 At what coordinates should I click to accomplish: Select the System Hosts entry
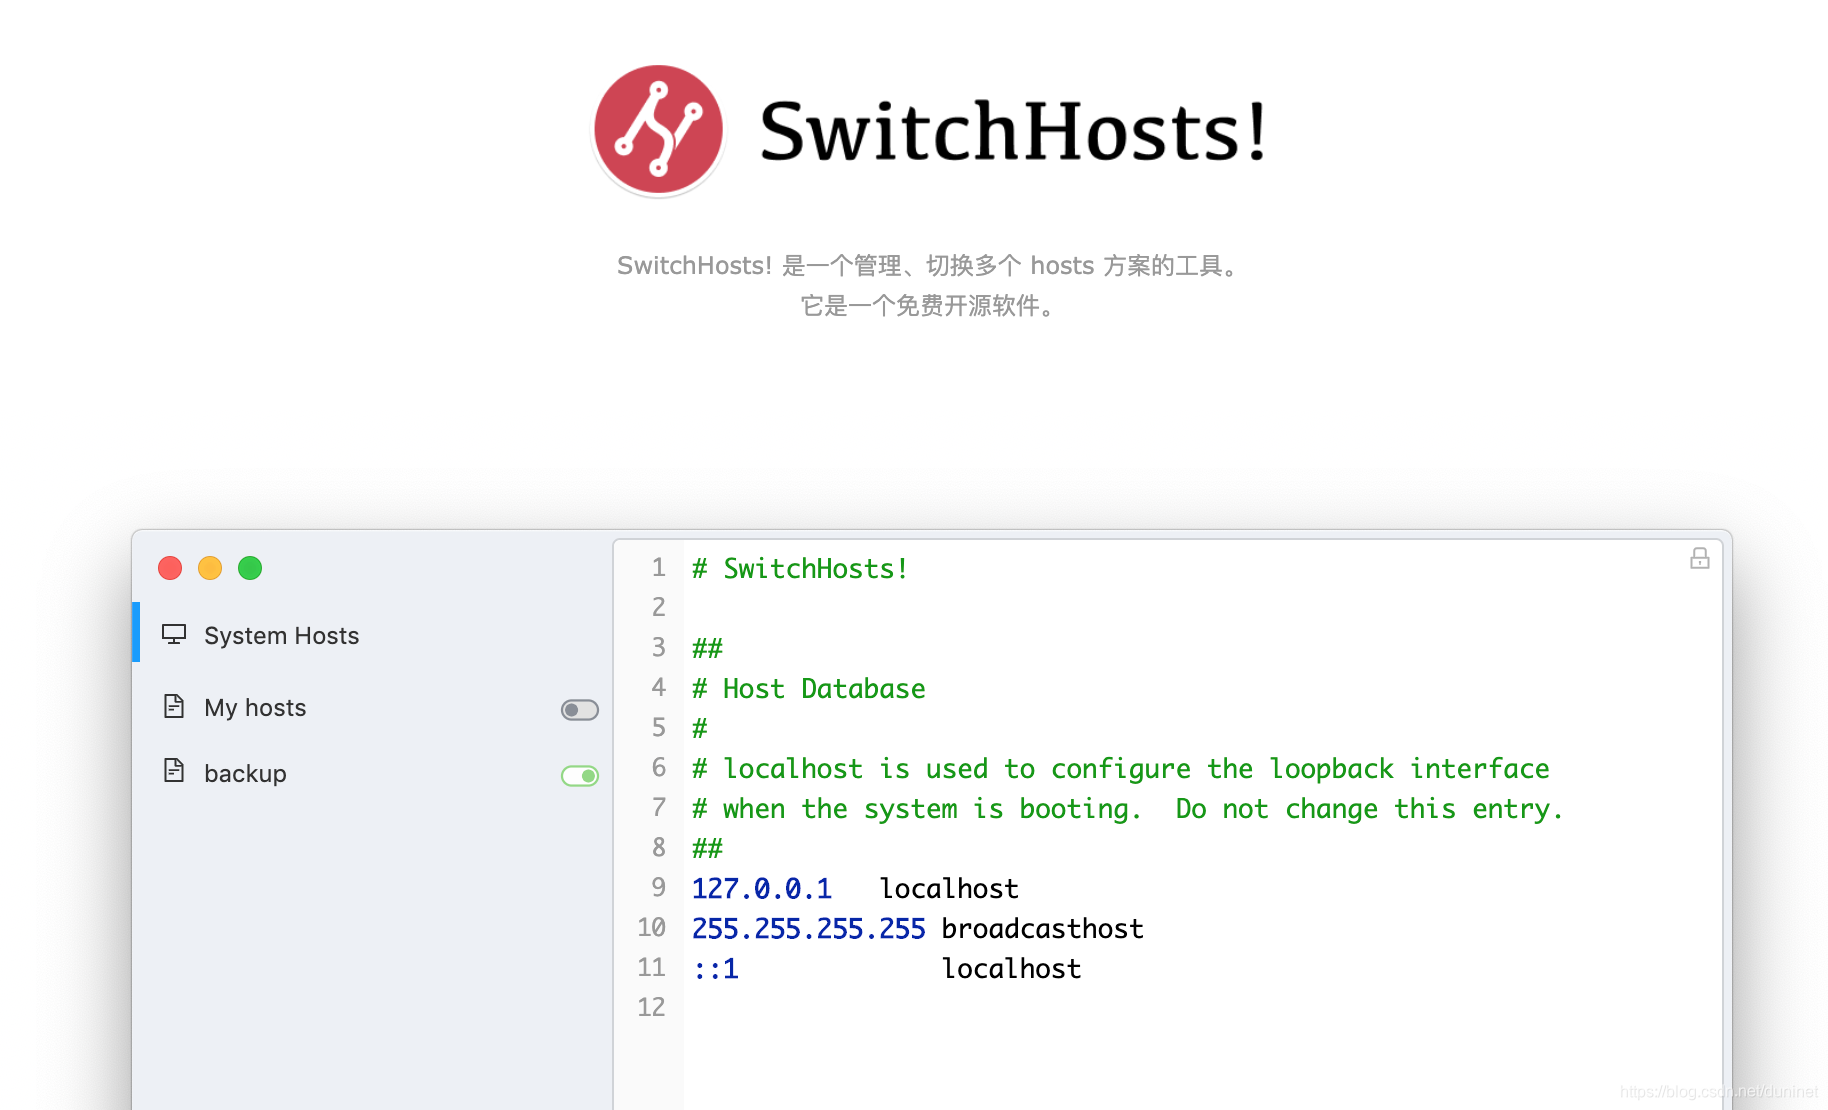point(372,635)
